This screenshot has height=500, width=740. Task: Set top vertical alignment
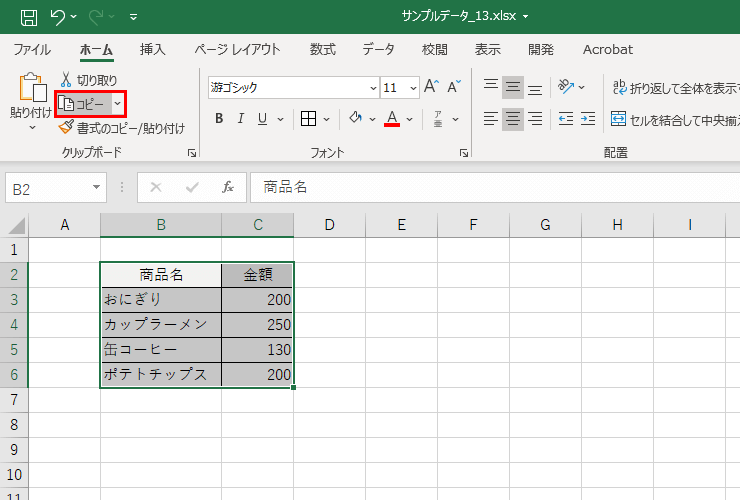pos(491,87)
